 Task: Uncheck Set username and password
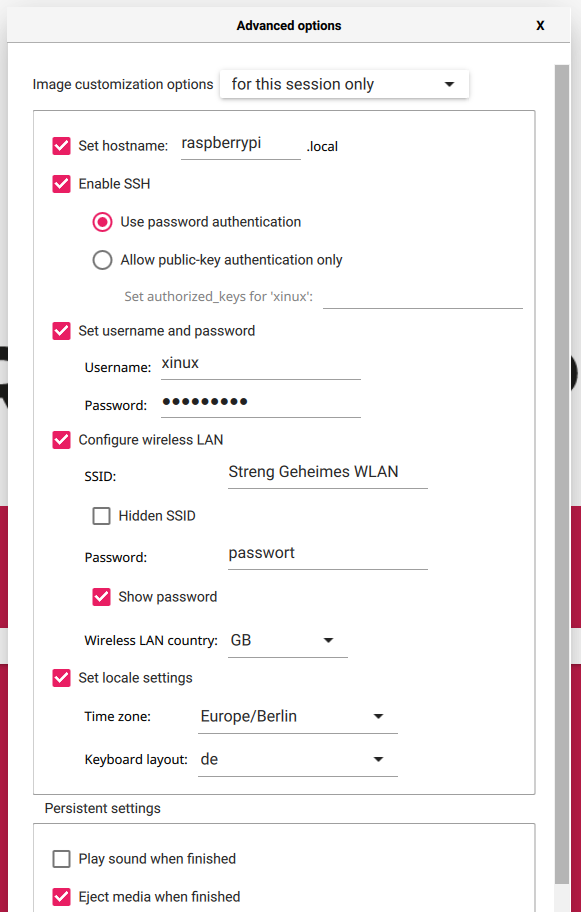[x=61, y=330]
